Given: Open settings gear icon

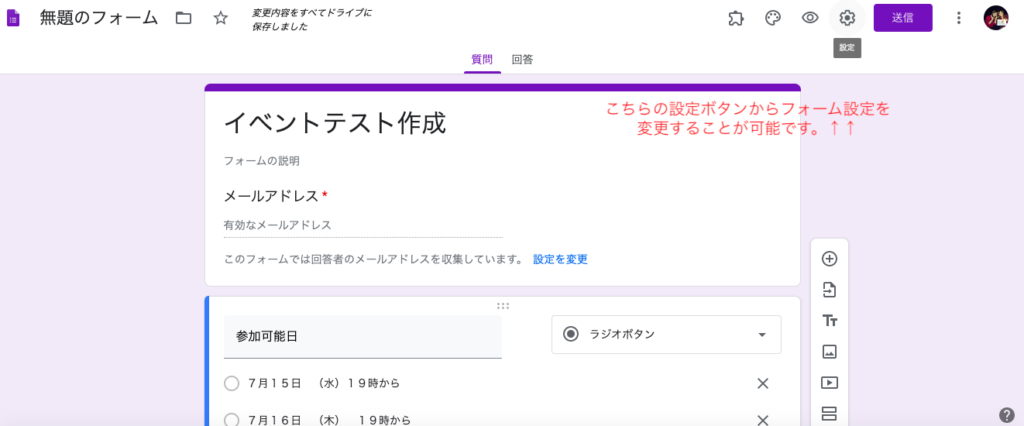Looking at the screenshot, I should 847,18.
